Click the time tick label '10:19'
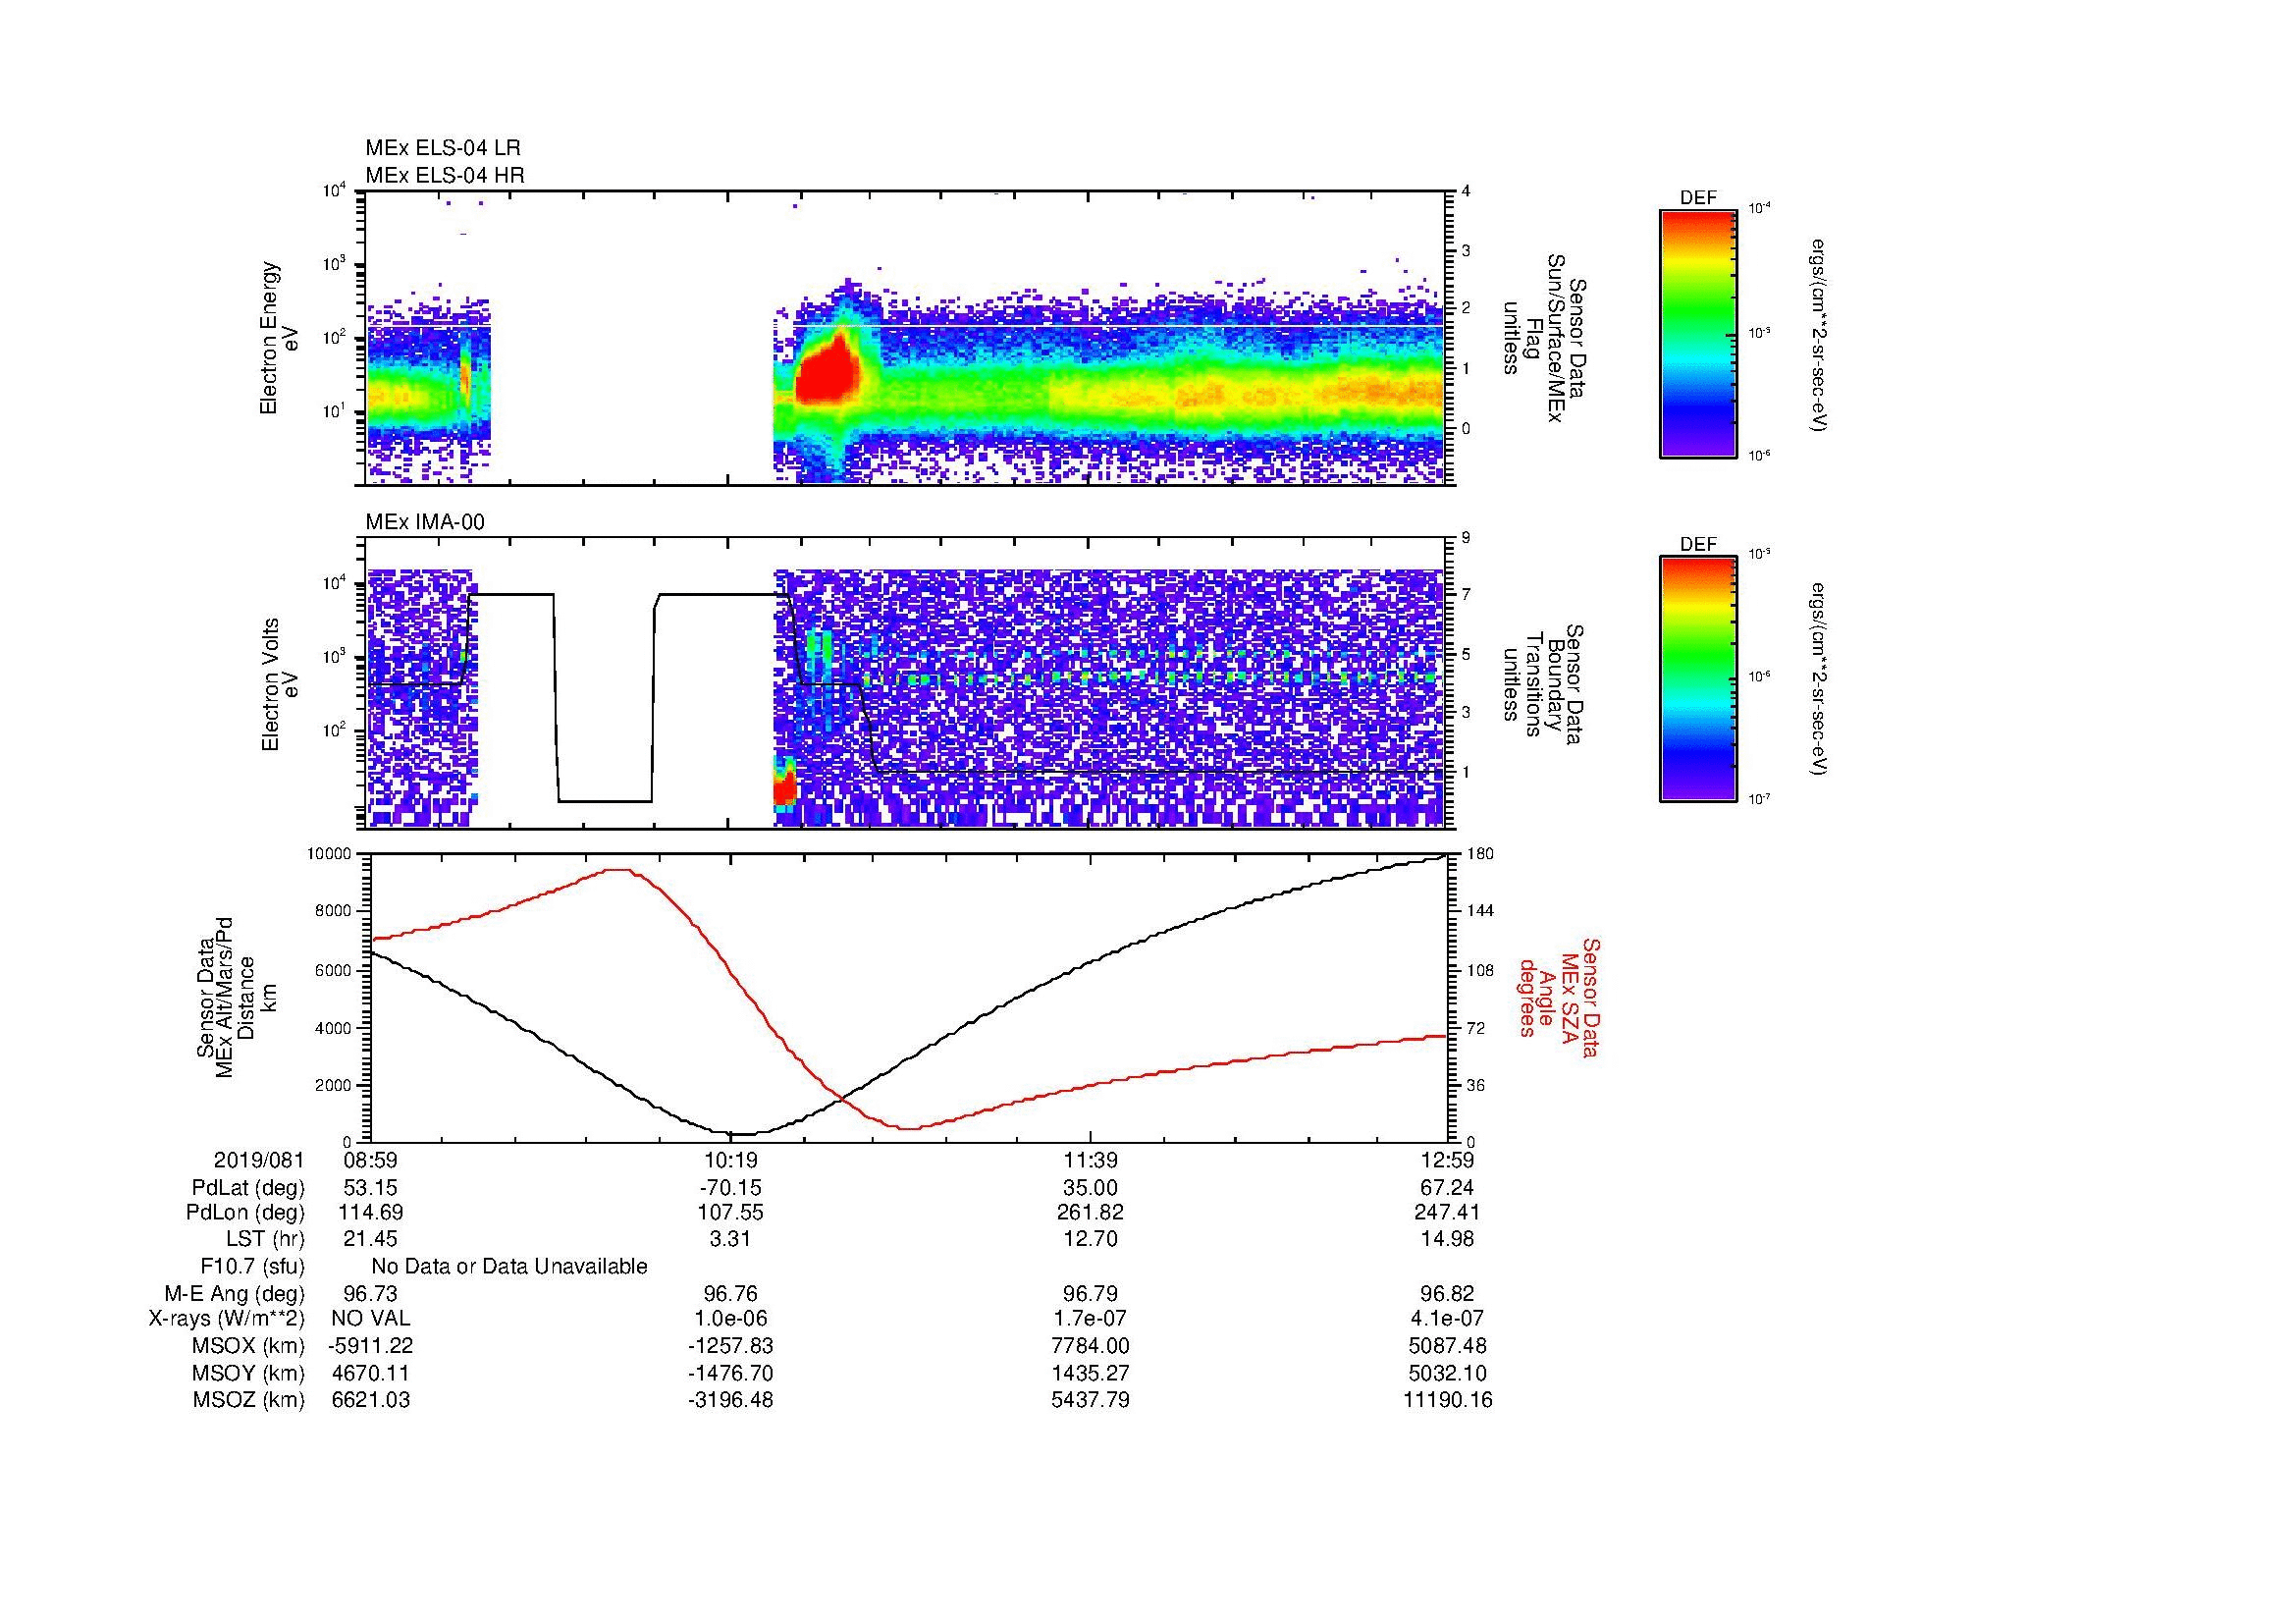Image resolution: width=2296 pixels, height=1623 pixels. coord(730,1160)
